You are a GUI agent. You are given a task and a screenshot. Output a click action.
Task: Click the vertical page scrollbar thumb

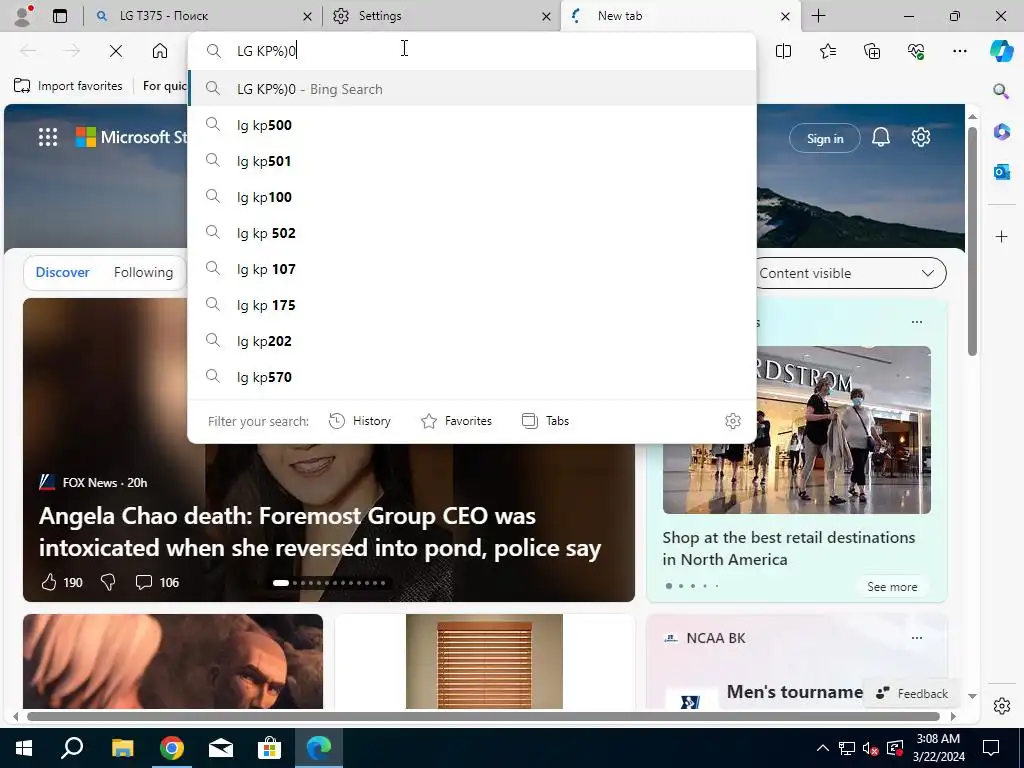tap(972, 242)
